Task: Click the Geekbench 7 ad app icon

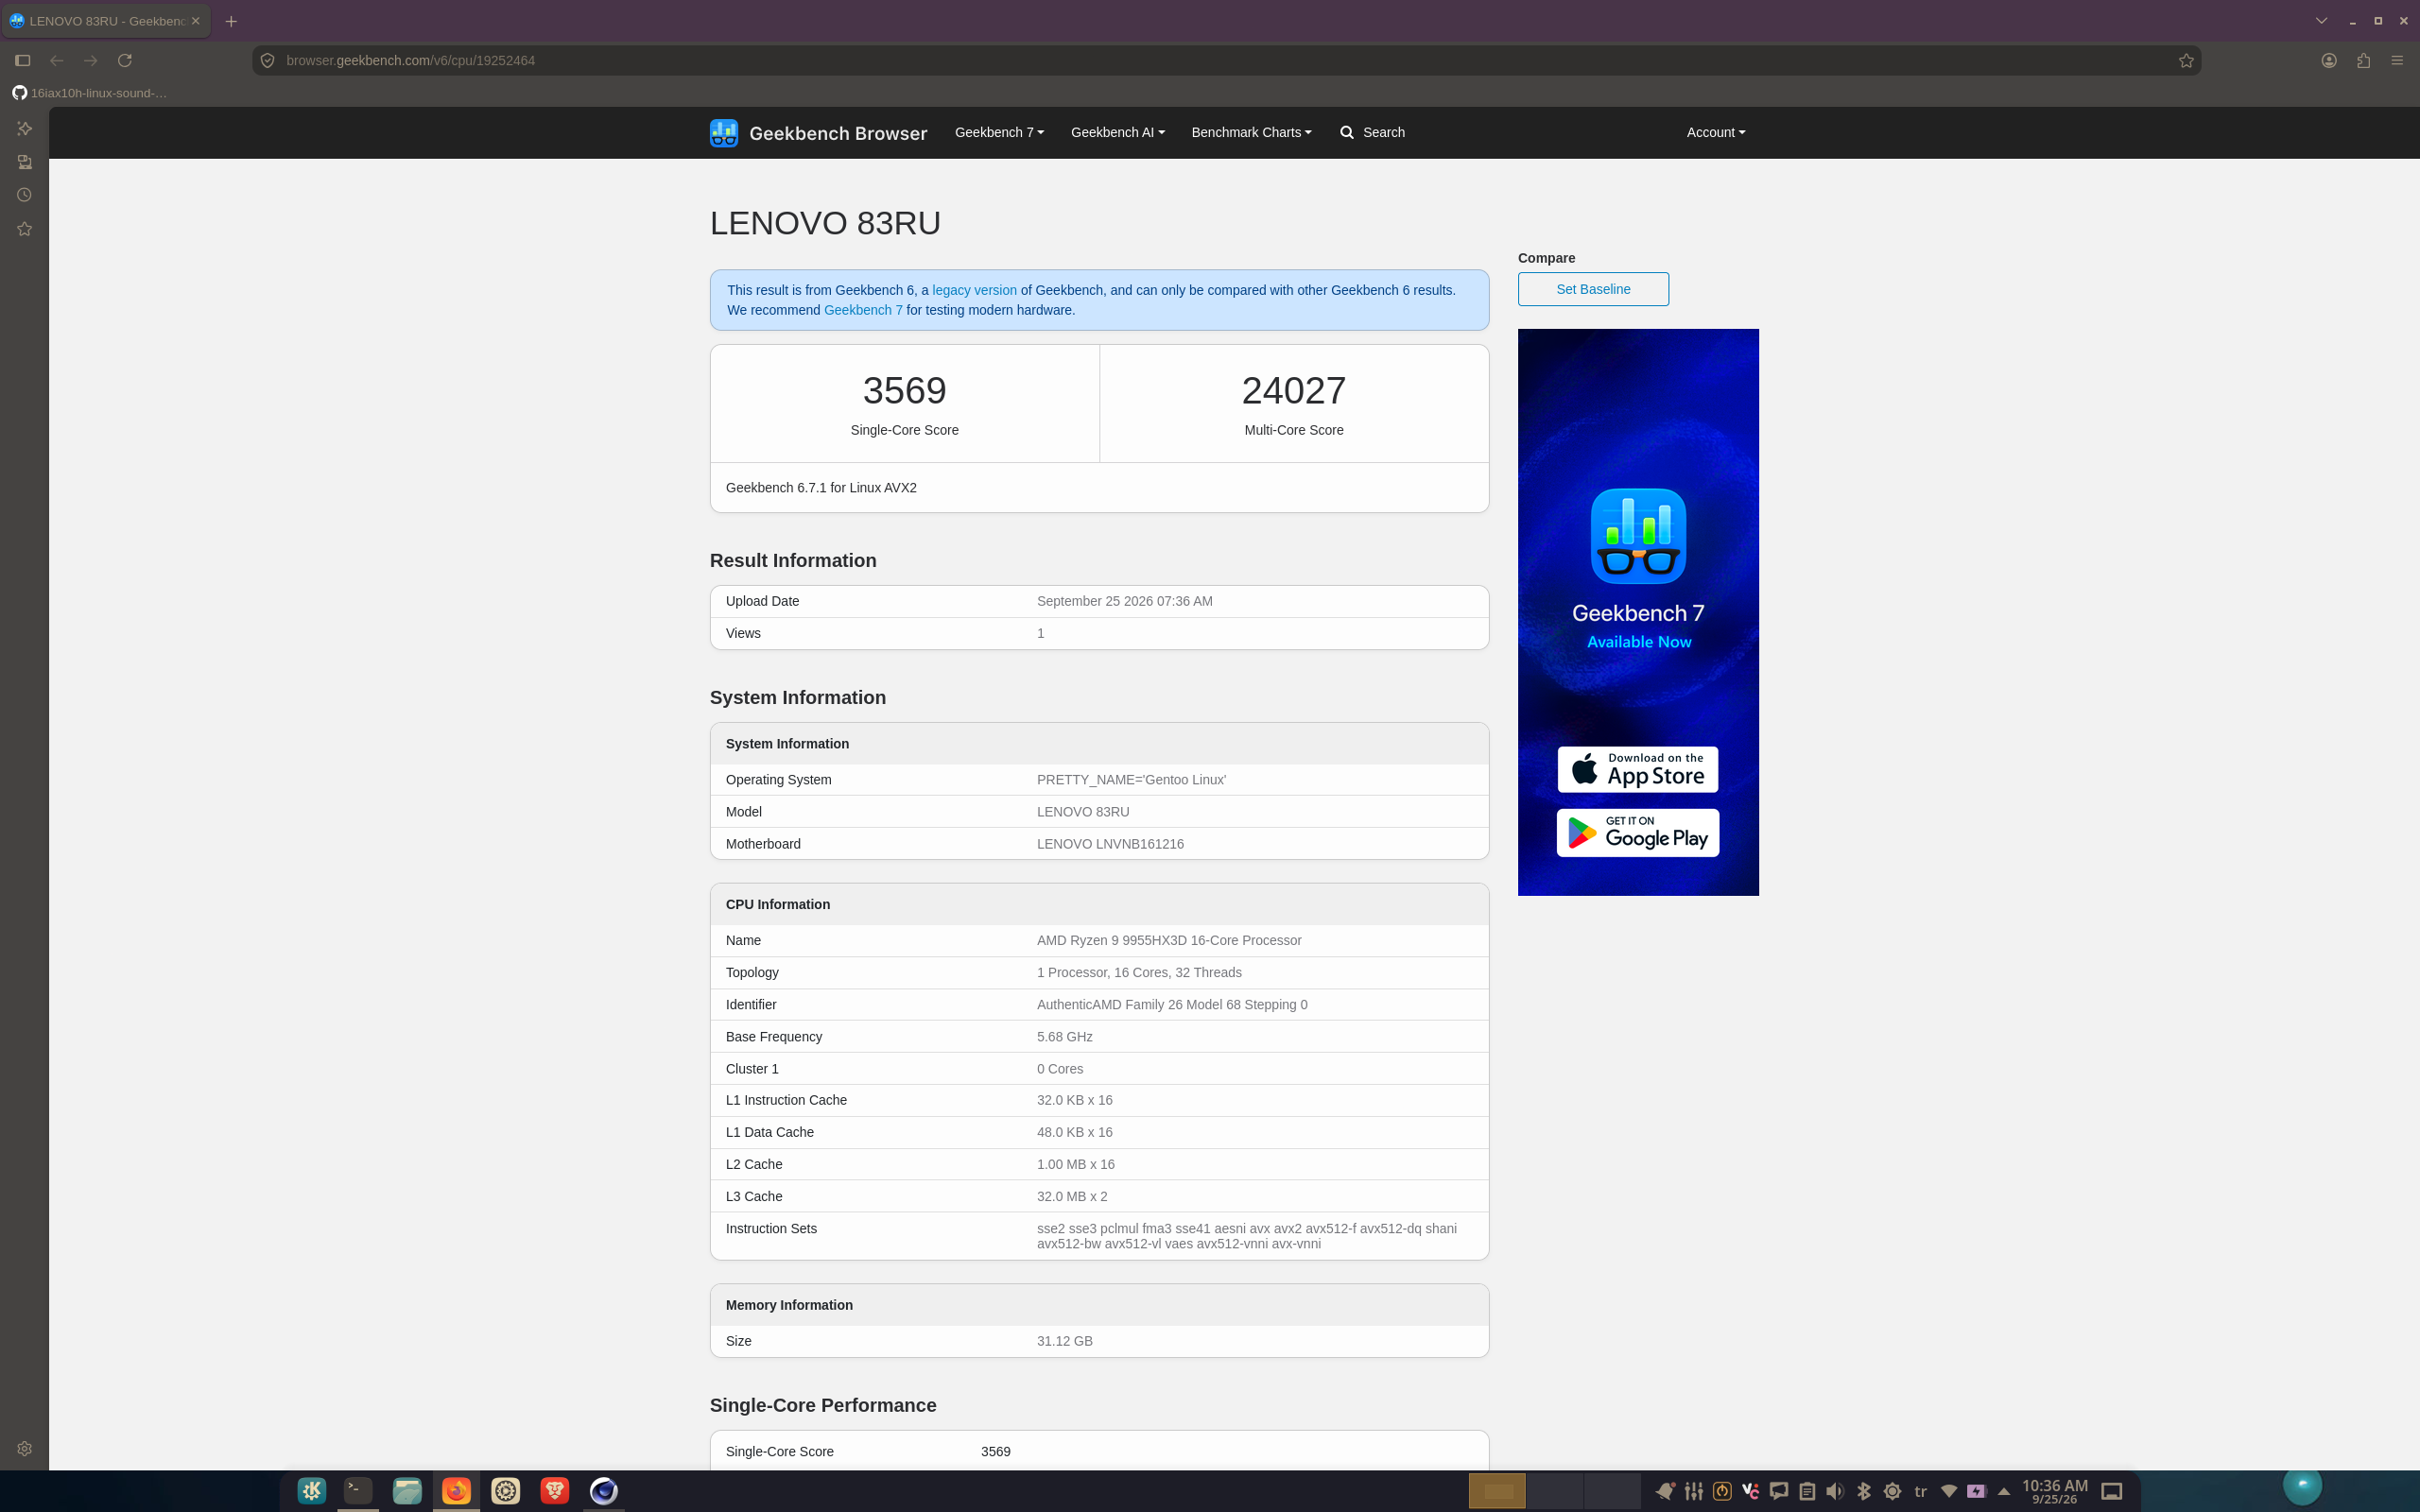Action: click(x=1638, y=536)
